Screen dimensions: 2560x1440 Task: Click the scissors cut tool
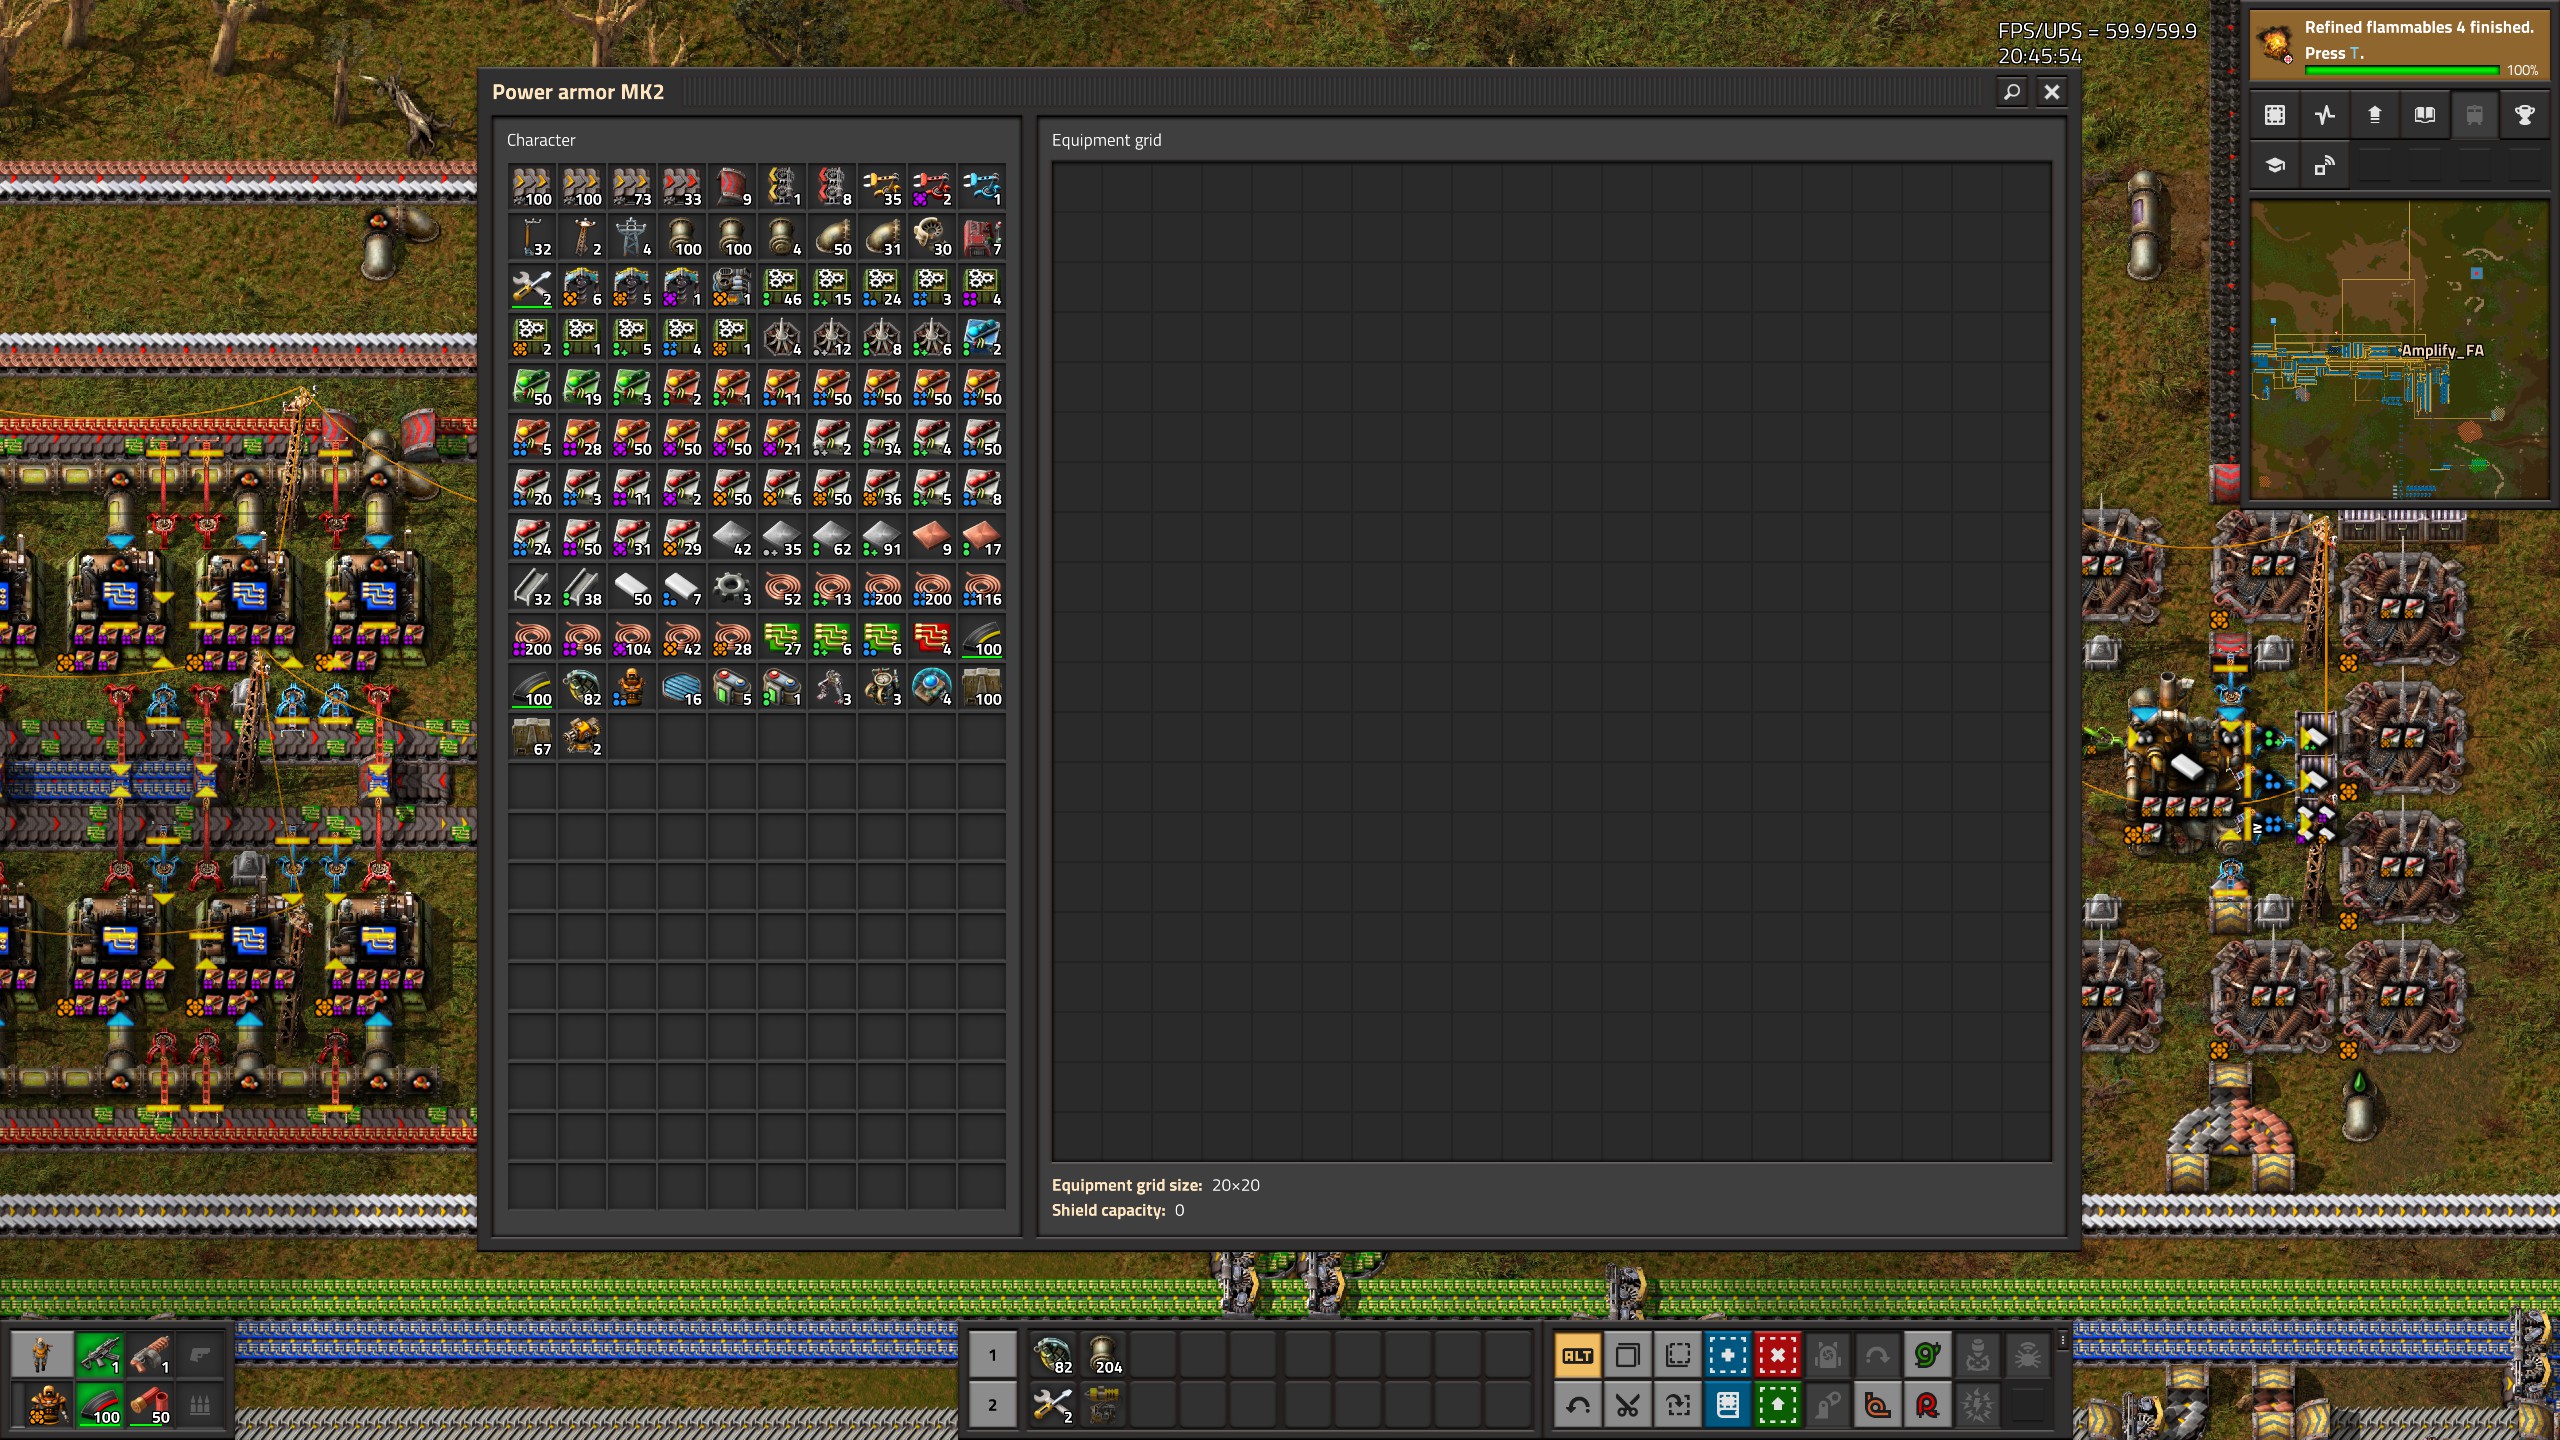coord(1627,1406)
